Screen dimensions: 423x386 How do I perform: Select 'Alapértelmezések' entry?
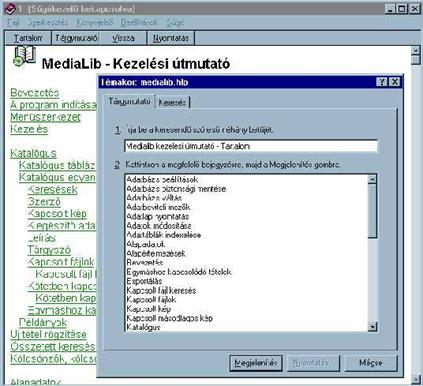(x=156, y=253)
